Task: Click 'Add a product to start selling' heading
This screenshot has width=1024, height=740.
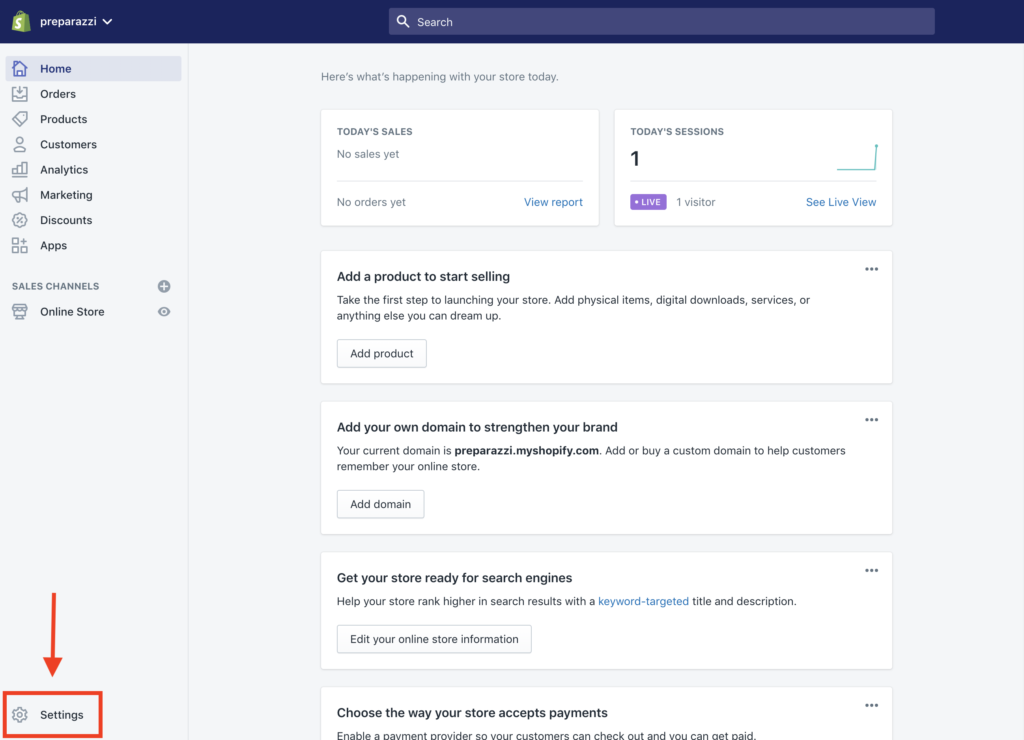Action: pyautogui.click(x=423, y=276)
